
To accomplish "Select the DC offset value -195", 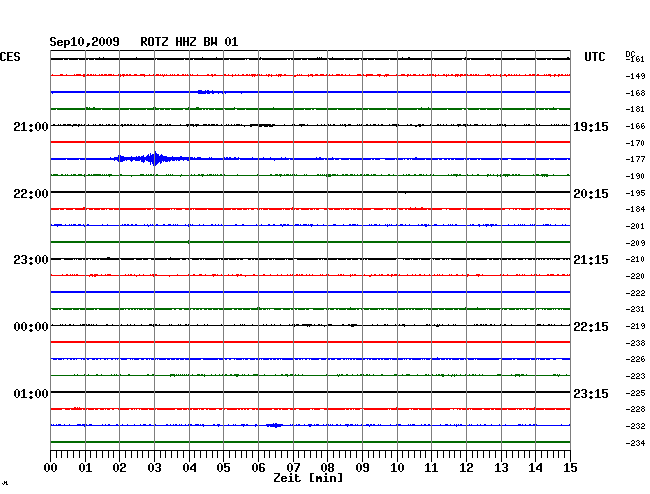I will click(x=635, y=193).
